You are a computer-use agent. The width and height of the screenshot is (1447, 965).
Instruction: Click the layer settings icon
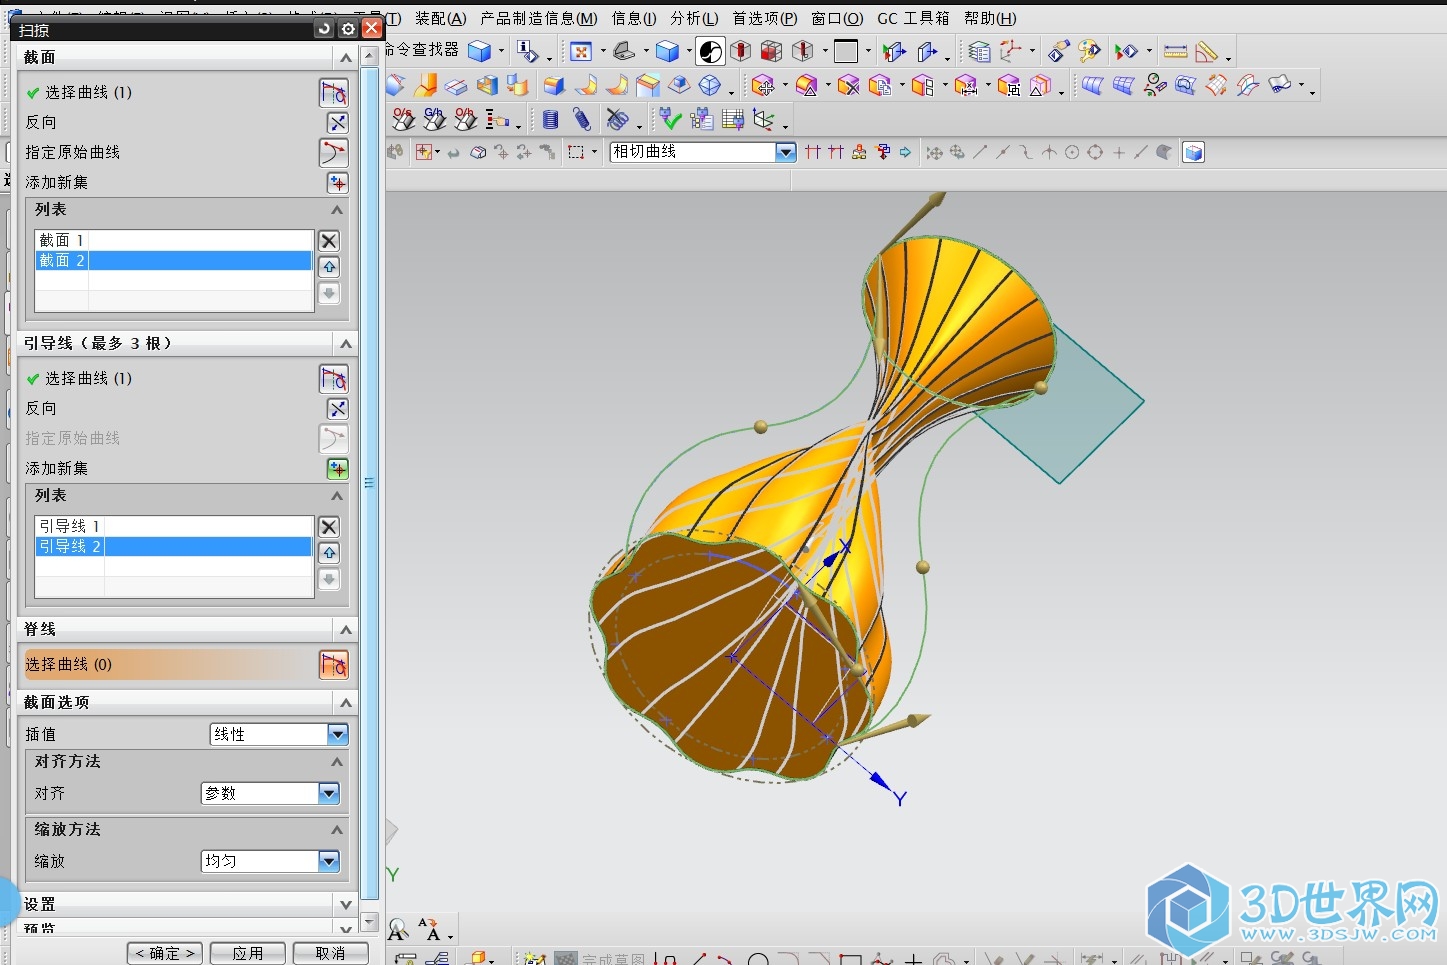[979, 51]
